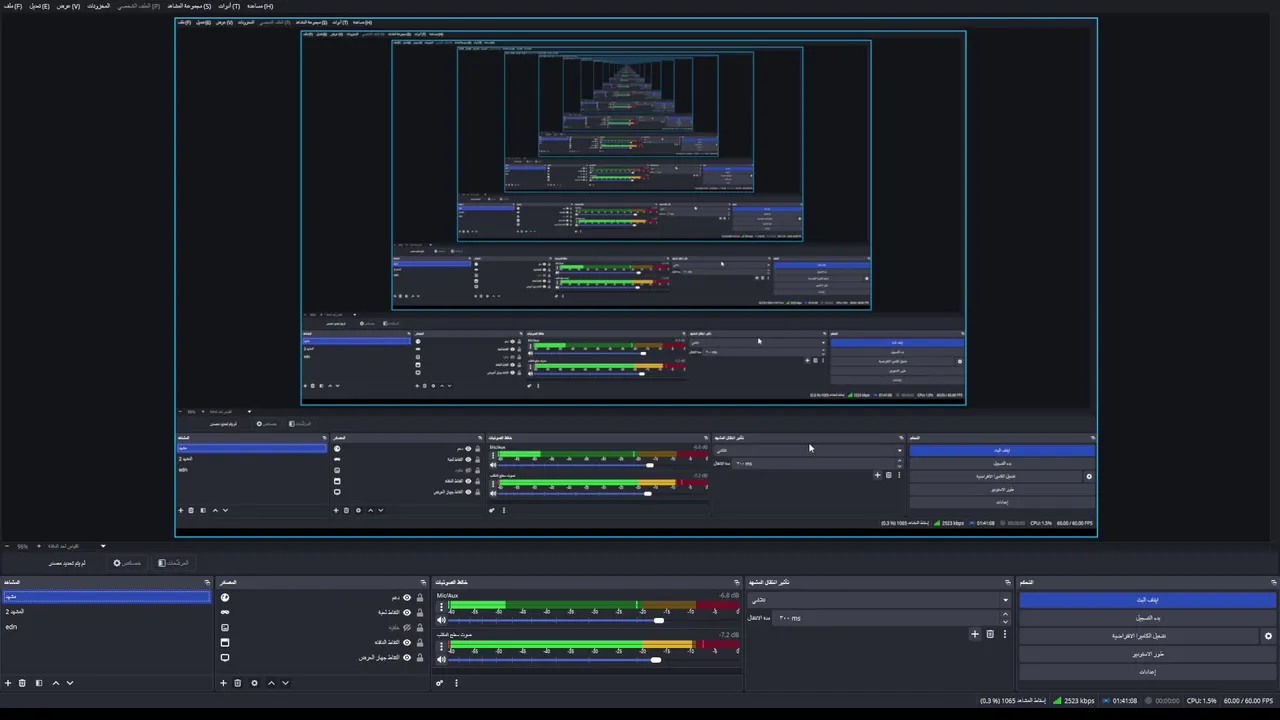Toggle visibility of the display capture source
The width and height of the screenshot is (1280, 720).
(407, 657)
